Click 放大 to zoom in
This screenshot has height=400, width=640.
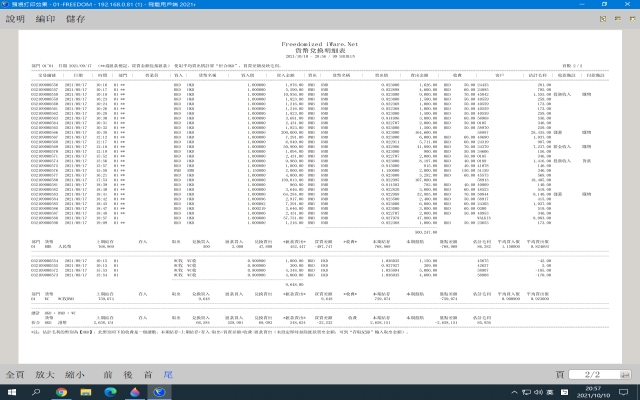click(43, 373)
